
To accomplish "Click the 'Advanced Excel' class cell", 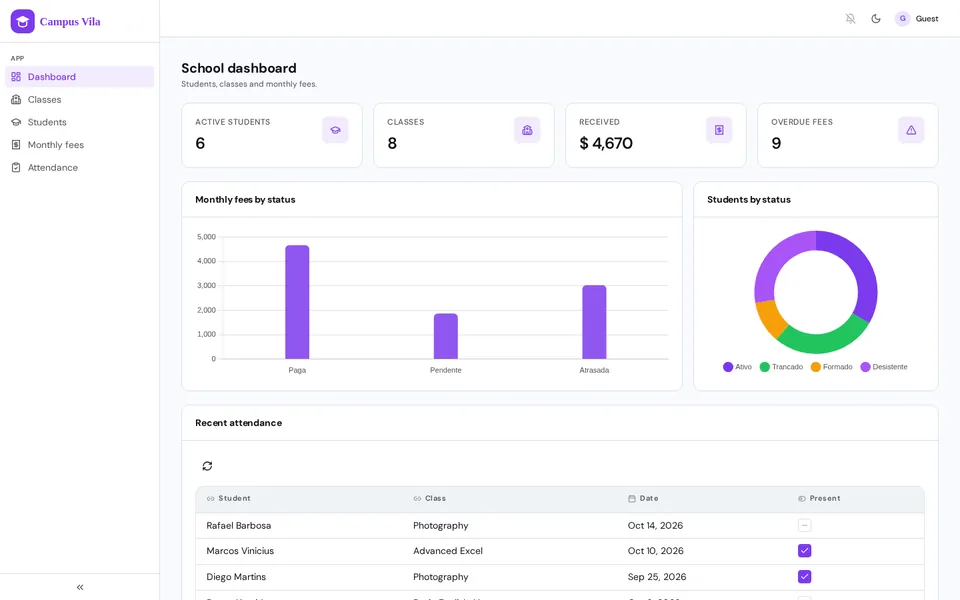I will pyautogui.click(x=448, y=550).
